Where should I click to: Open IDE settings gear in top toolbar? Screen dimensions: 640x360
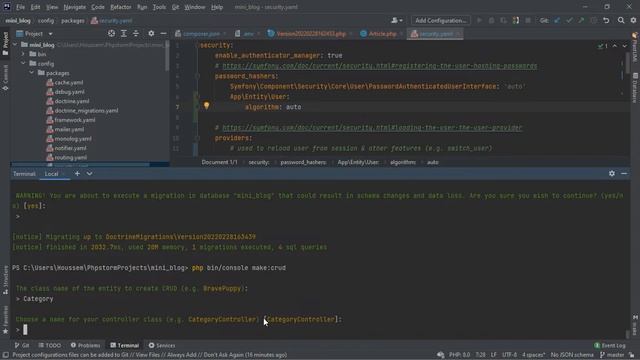click(x=633, y=20)
